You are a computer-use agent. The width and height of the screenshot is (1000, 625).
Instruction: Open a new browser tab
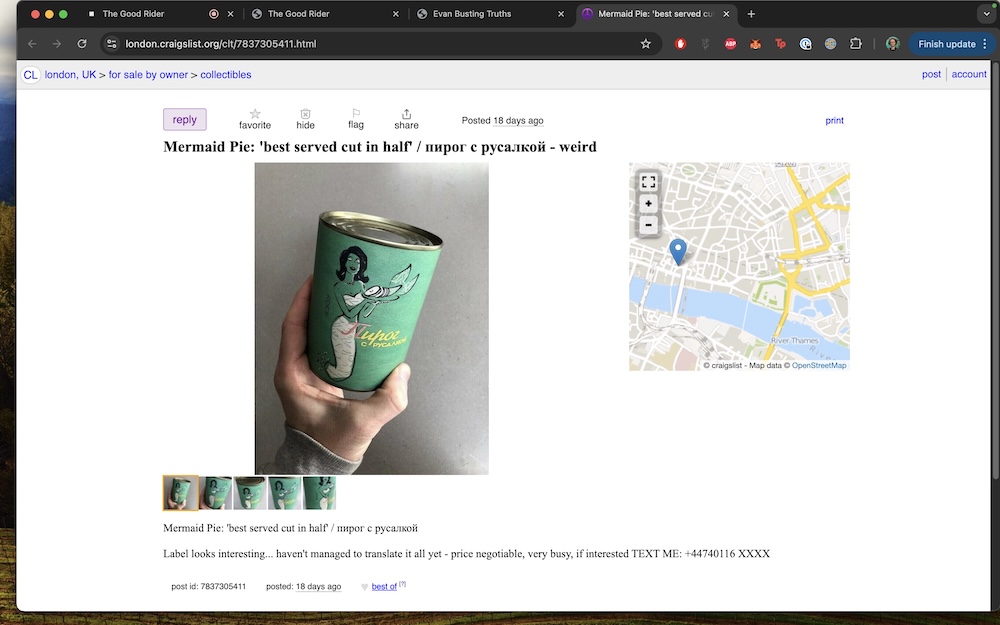coord(751,14)
